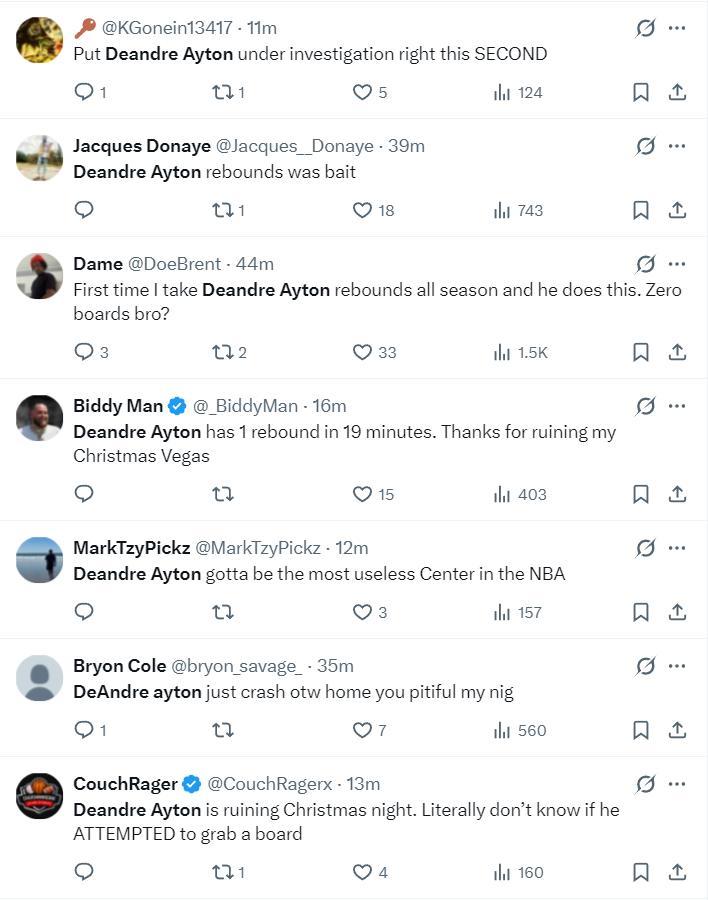Bookmark Biddy Man's Christmas Vegas tweet
Viewport: 708px width, 900px height.
pos(641,494)
